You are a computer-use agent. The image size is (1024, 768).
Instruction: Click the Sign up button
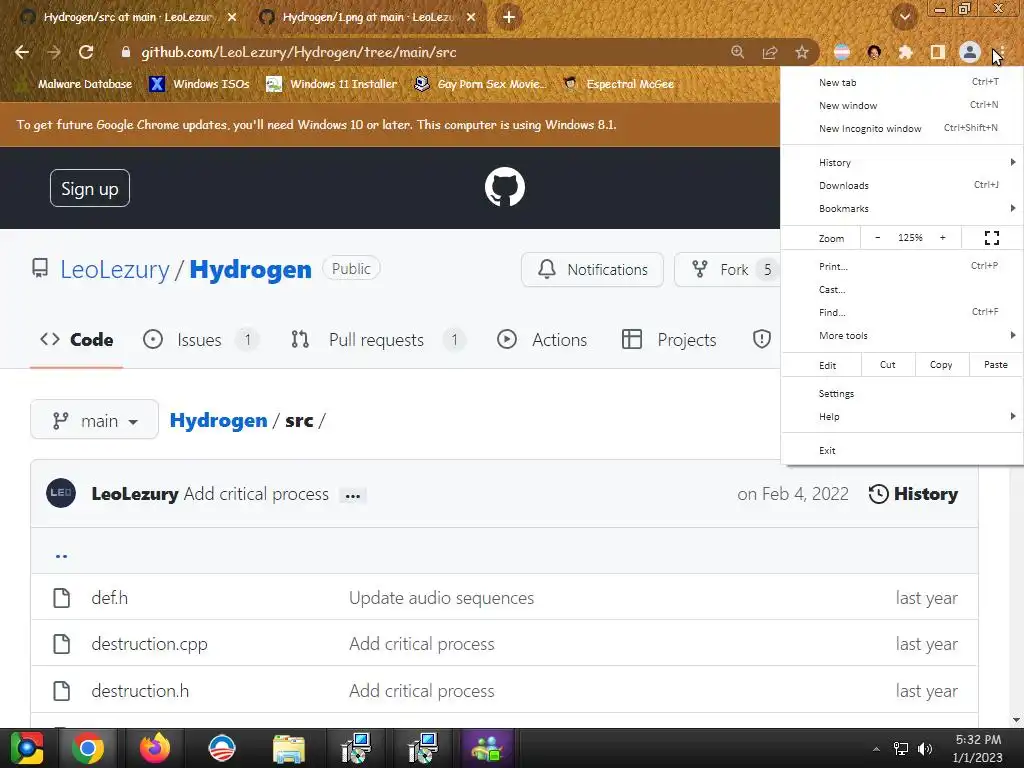(89, 188)
